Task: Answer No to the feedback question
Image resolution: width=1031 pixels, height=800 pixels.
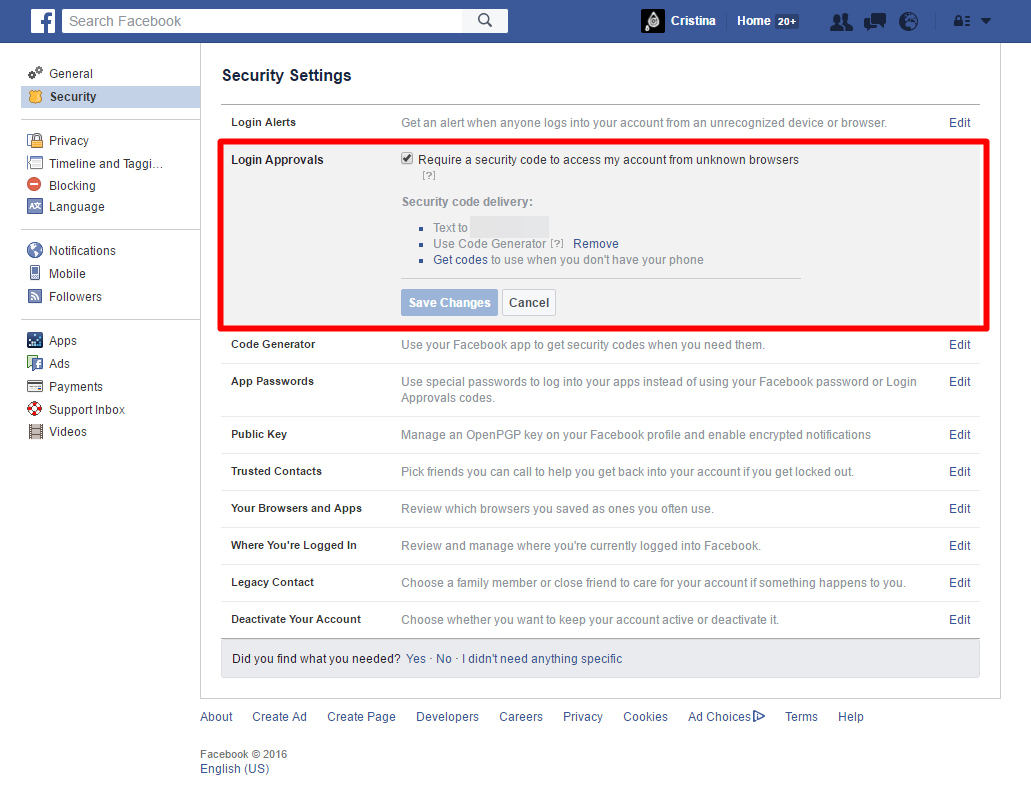Action: click(444, 659)
